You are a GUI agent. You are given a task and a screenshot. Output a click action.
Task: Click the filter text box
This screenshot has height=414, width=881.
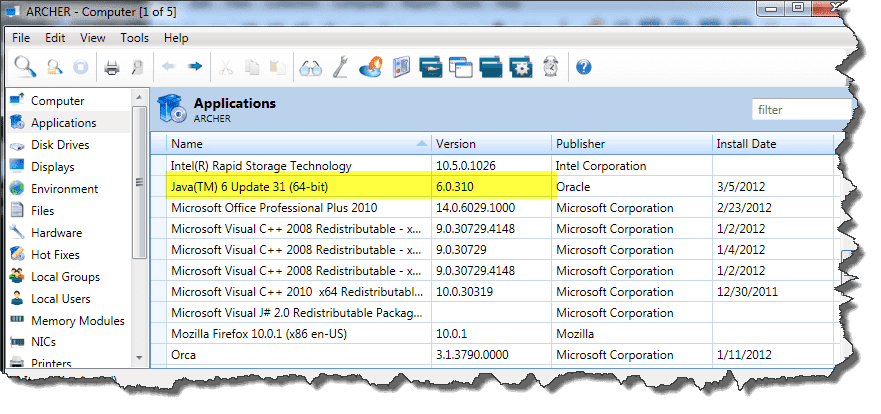point(802,110)
